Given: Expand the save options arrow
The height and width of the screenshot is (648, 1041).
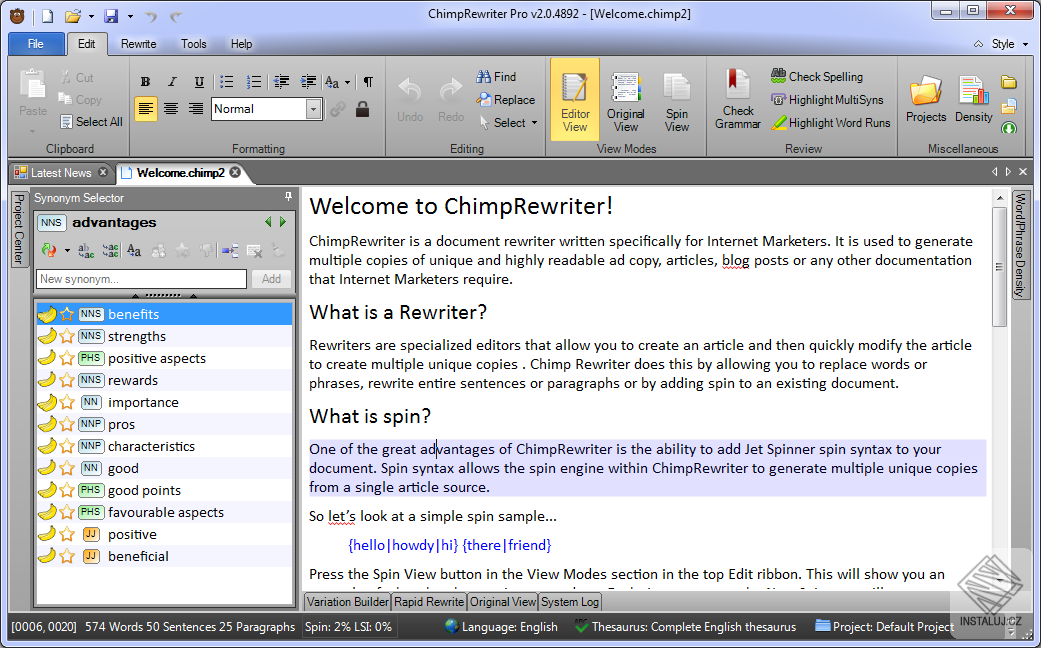Looking at the screenshot, I should coord(130,16).
